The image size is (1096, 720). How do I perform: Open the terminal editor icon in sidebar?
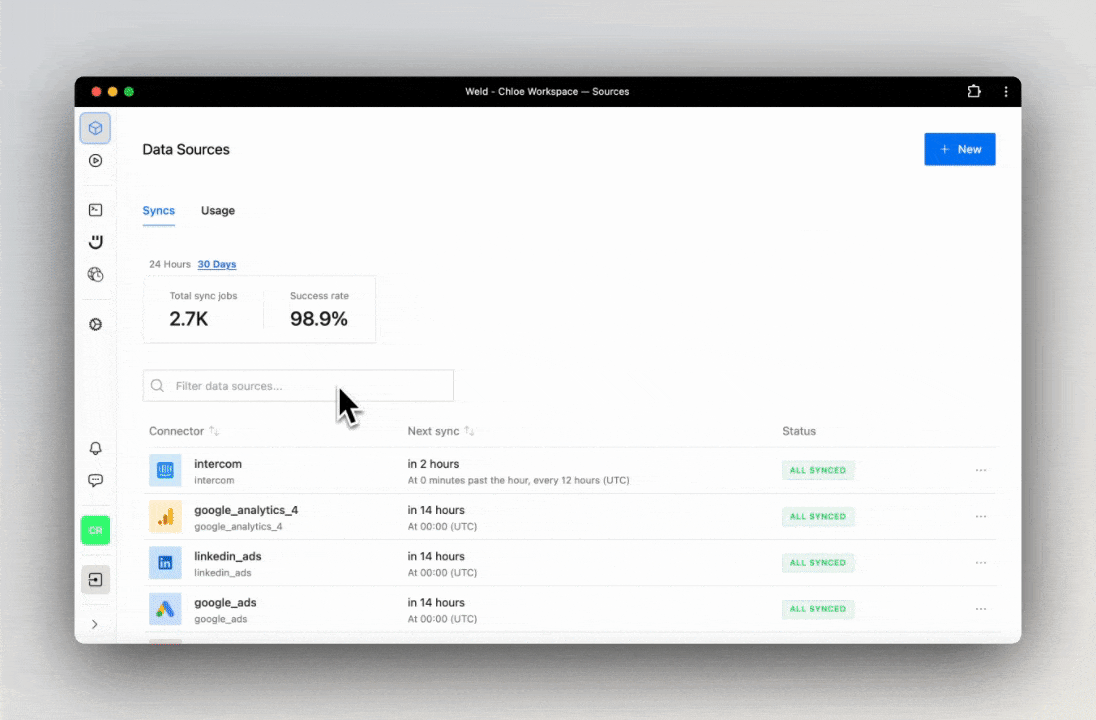(x=95, y=210)
